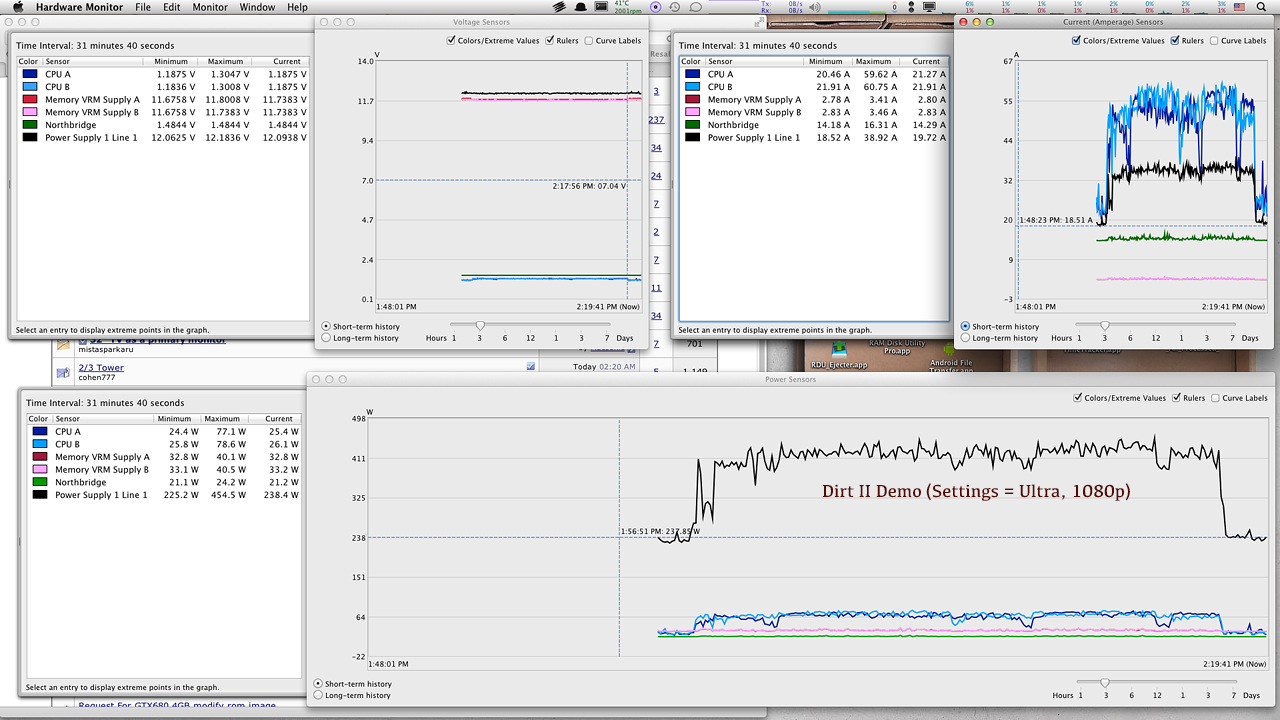
Task: Select Long-term history in Power Sensors
Action: click(x=319, y=695)
